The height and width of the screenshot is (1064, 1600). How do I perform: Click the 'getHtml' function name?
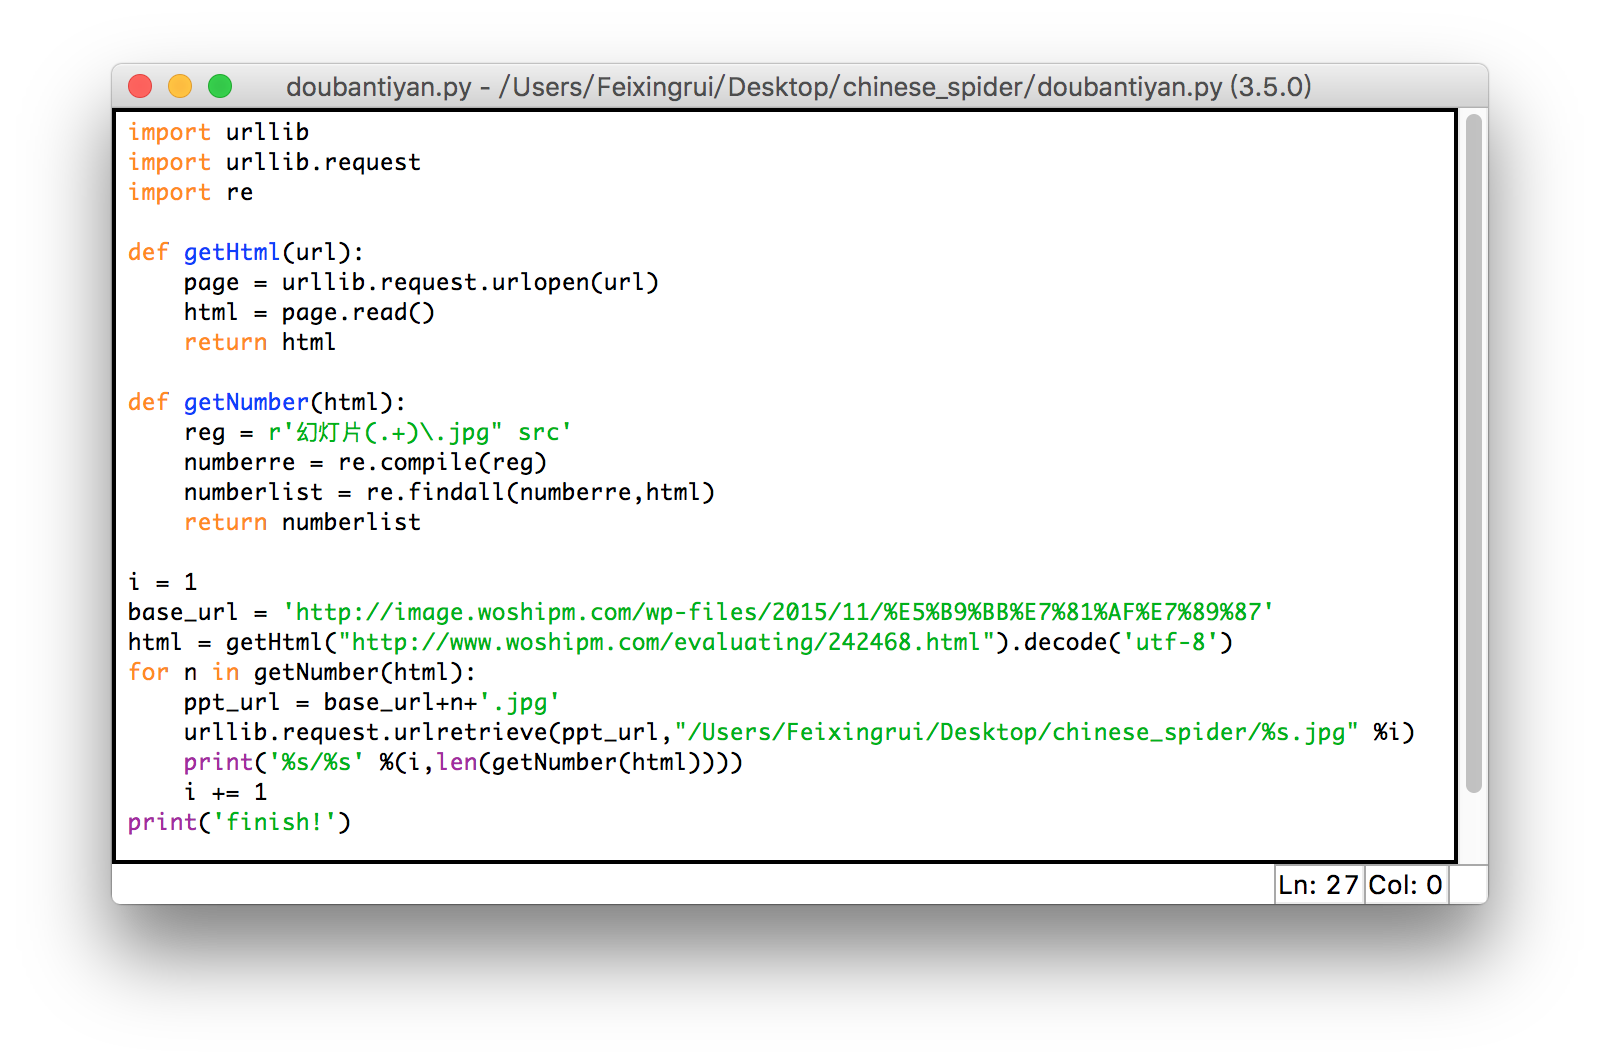[232, 252]
